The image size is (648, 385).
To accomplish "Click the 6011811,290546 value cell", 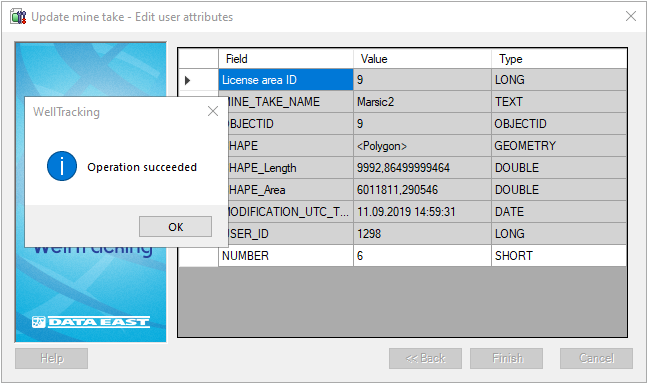I will point(422,190).
